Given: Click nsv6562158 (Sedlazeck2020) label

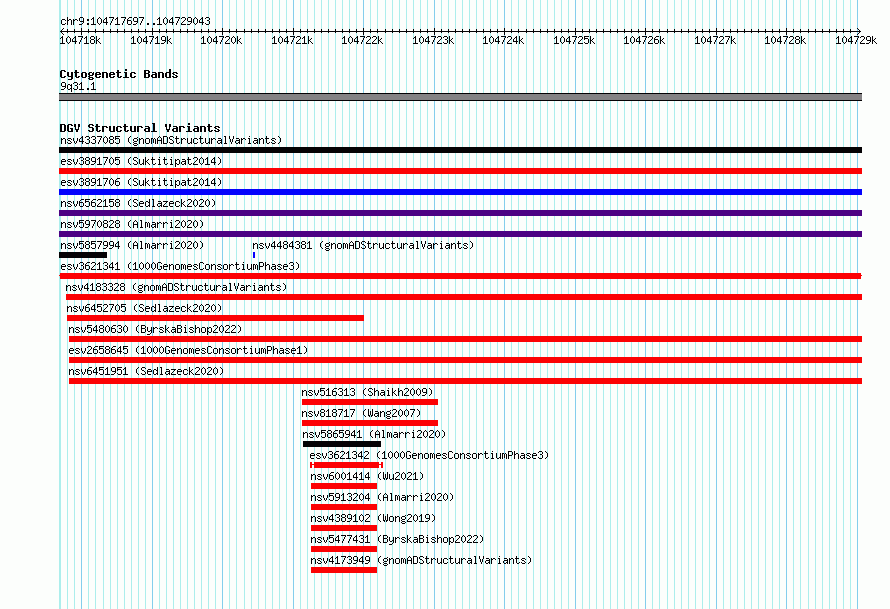Looking at the screenshot, I should pyautogui.click(x=138, y=203).
